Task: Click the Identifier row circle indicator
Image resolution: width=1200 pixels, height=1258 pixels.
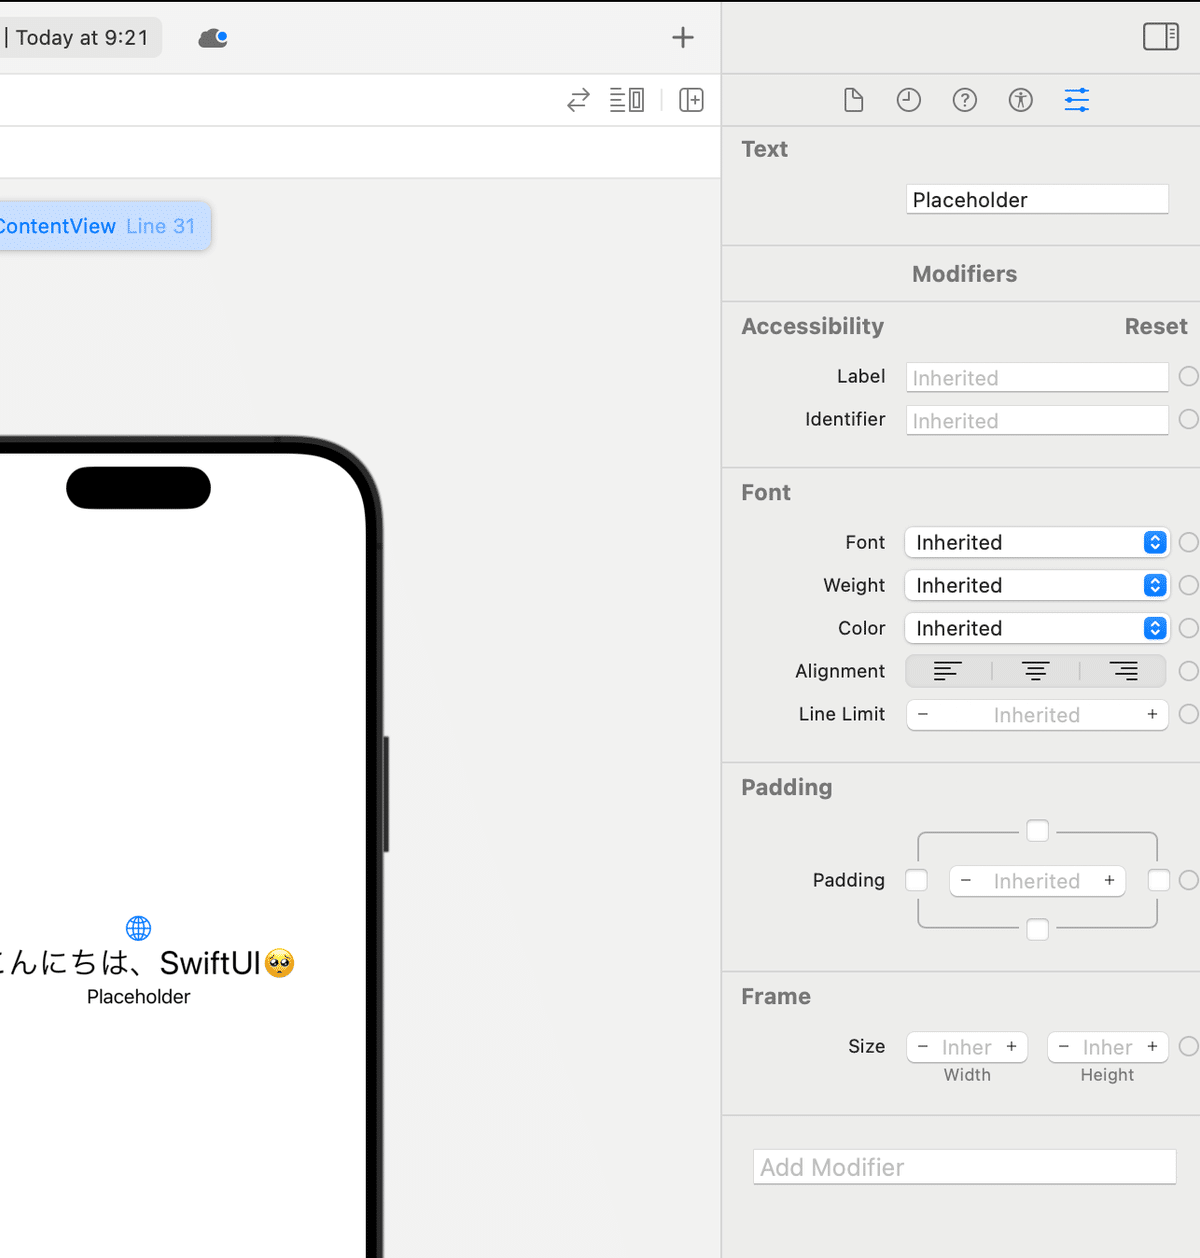Action: click(1188, 419)
